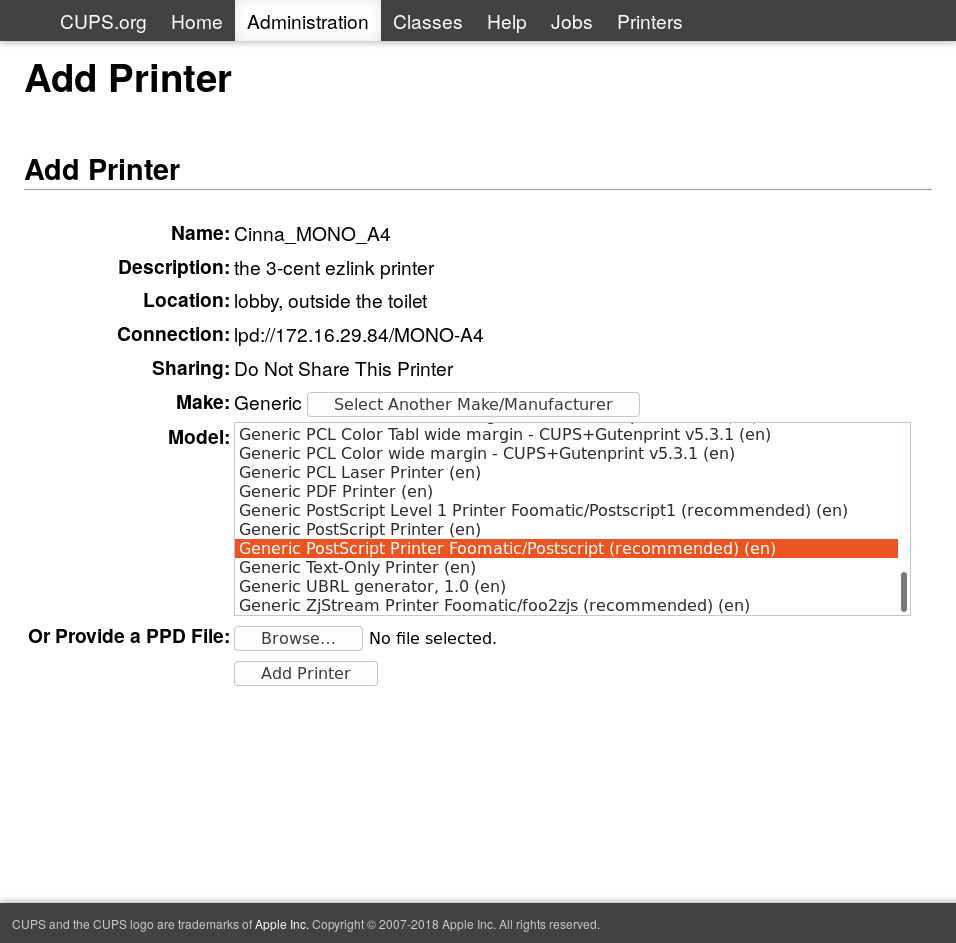Open the Administration tab

308,22
